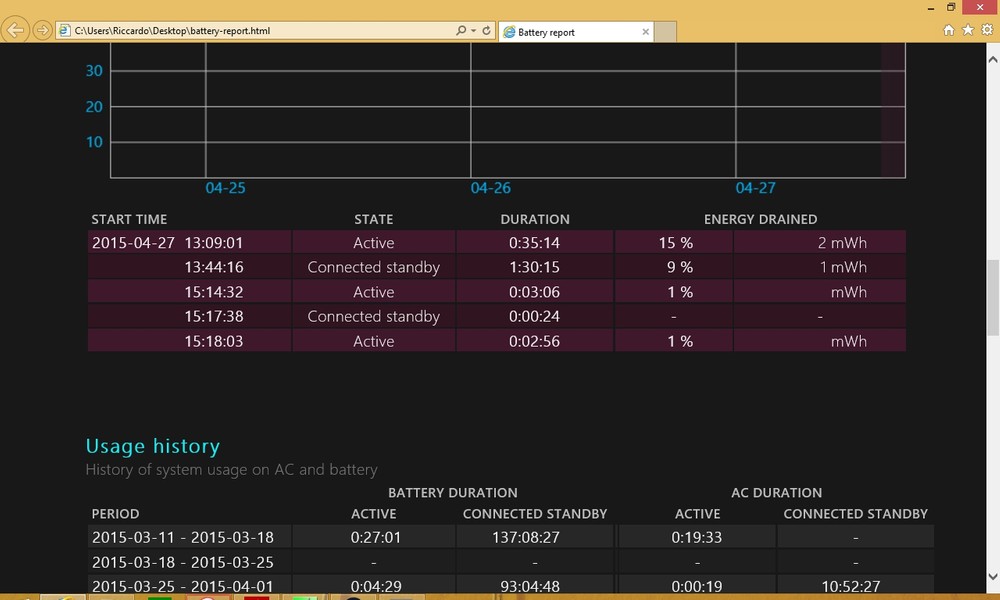This screenshot has width=1000, height=600.
Task: Click the 20 label on the chart axis
Action: (x=94, y=106)
